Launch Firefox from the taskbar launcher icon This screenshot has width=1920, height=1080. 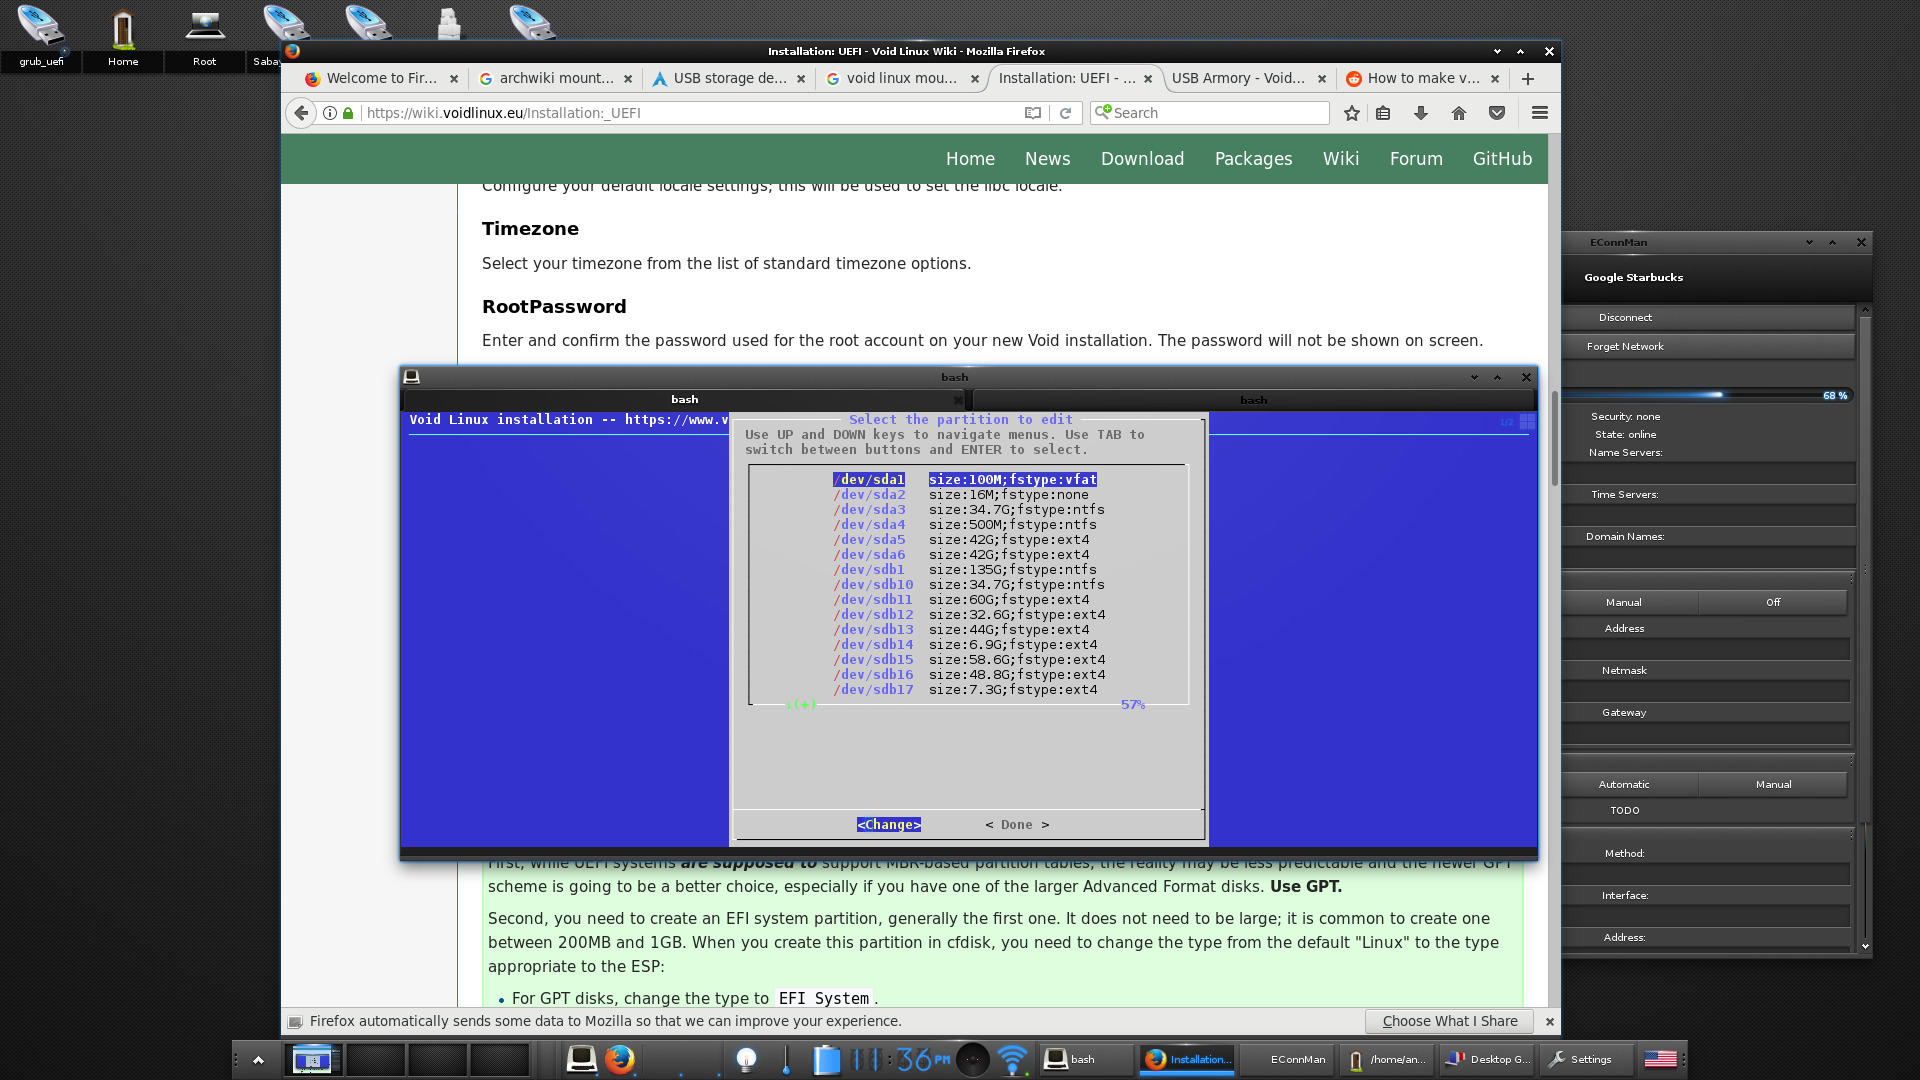(620, 1059)
